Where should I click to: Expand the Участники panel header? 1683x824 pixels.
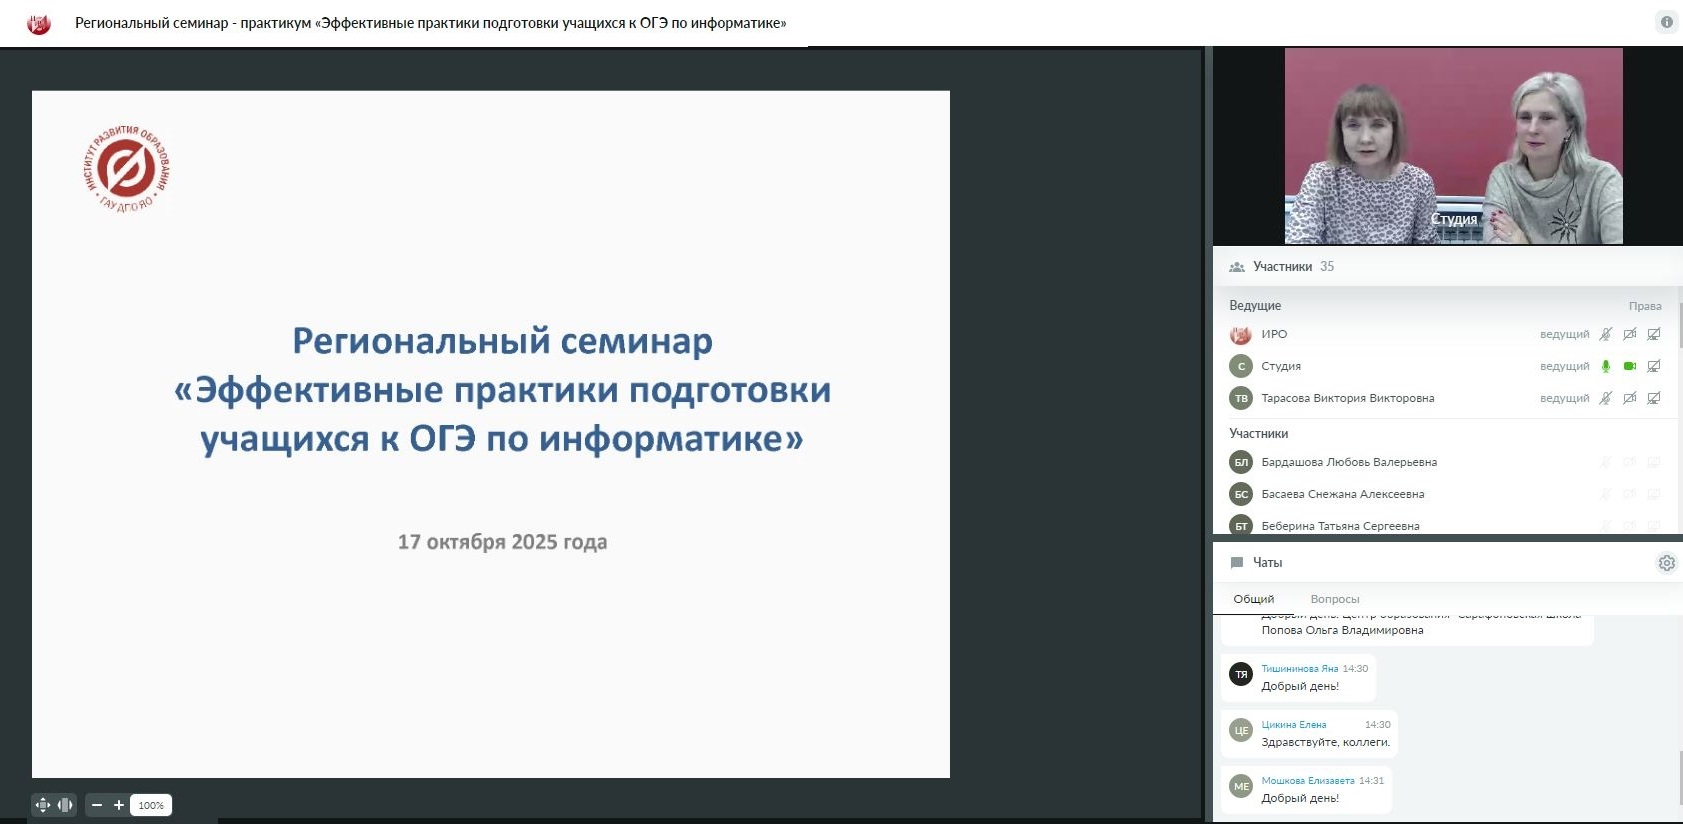click(1282, 267)
